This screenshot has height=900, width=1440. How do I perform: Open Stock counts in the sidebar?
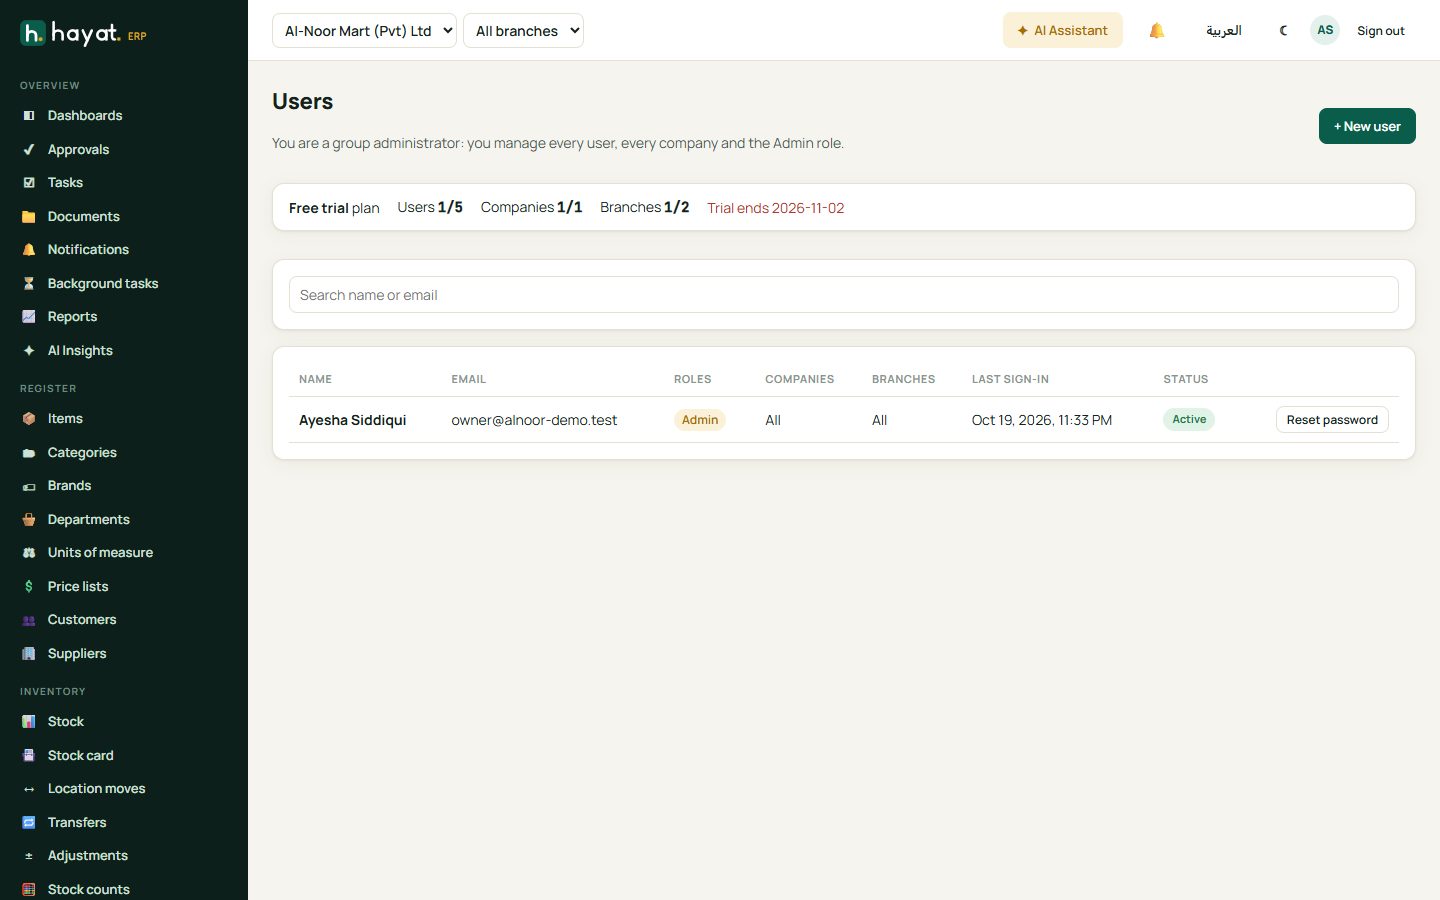click(x=88, y=890)
